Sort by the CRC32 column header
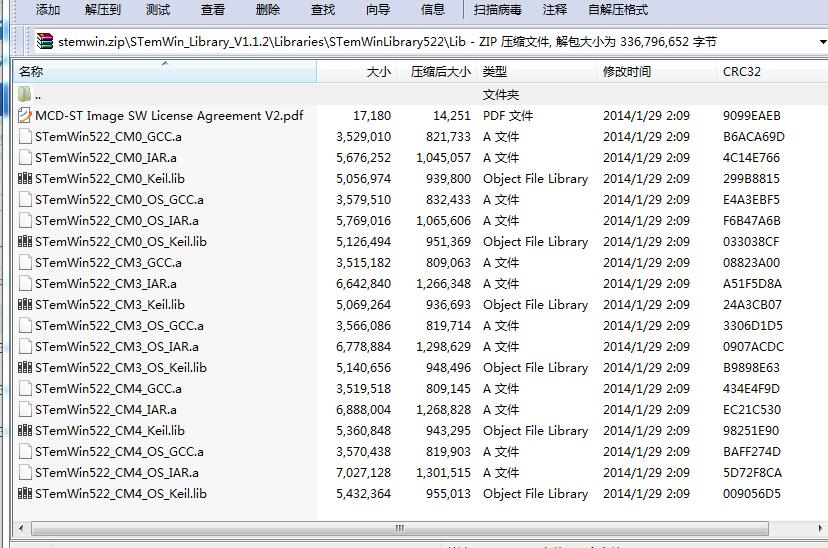828x548 pixels. 772,71
